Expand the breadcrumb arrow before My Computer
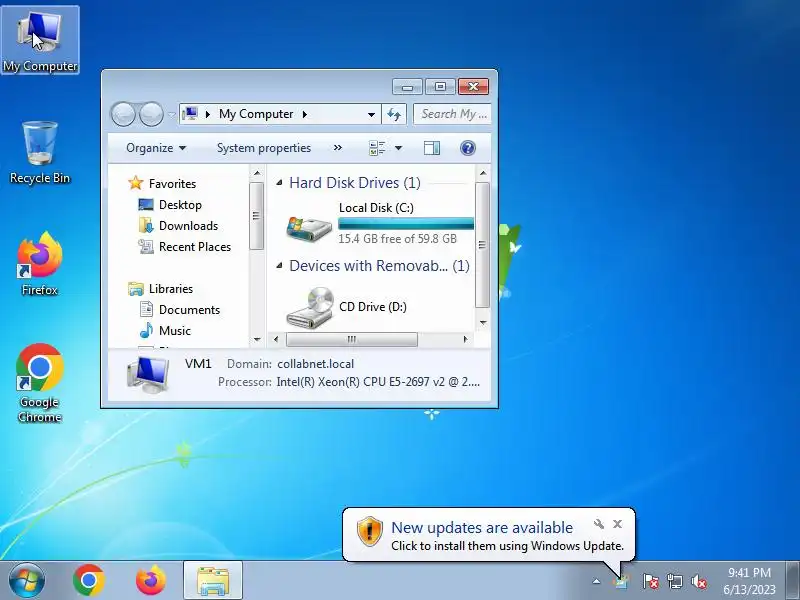Viewport: 800px width, 600px height. click(x=208, y=114)
